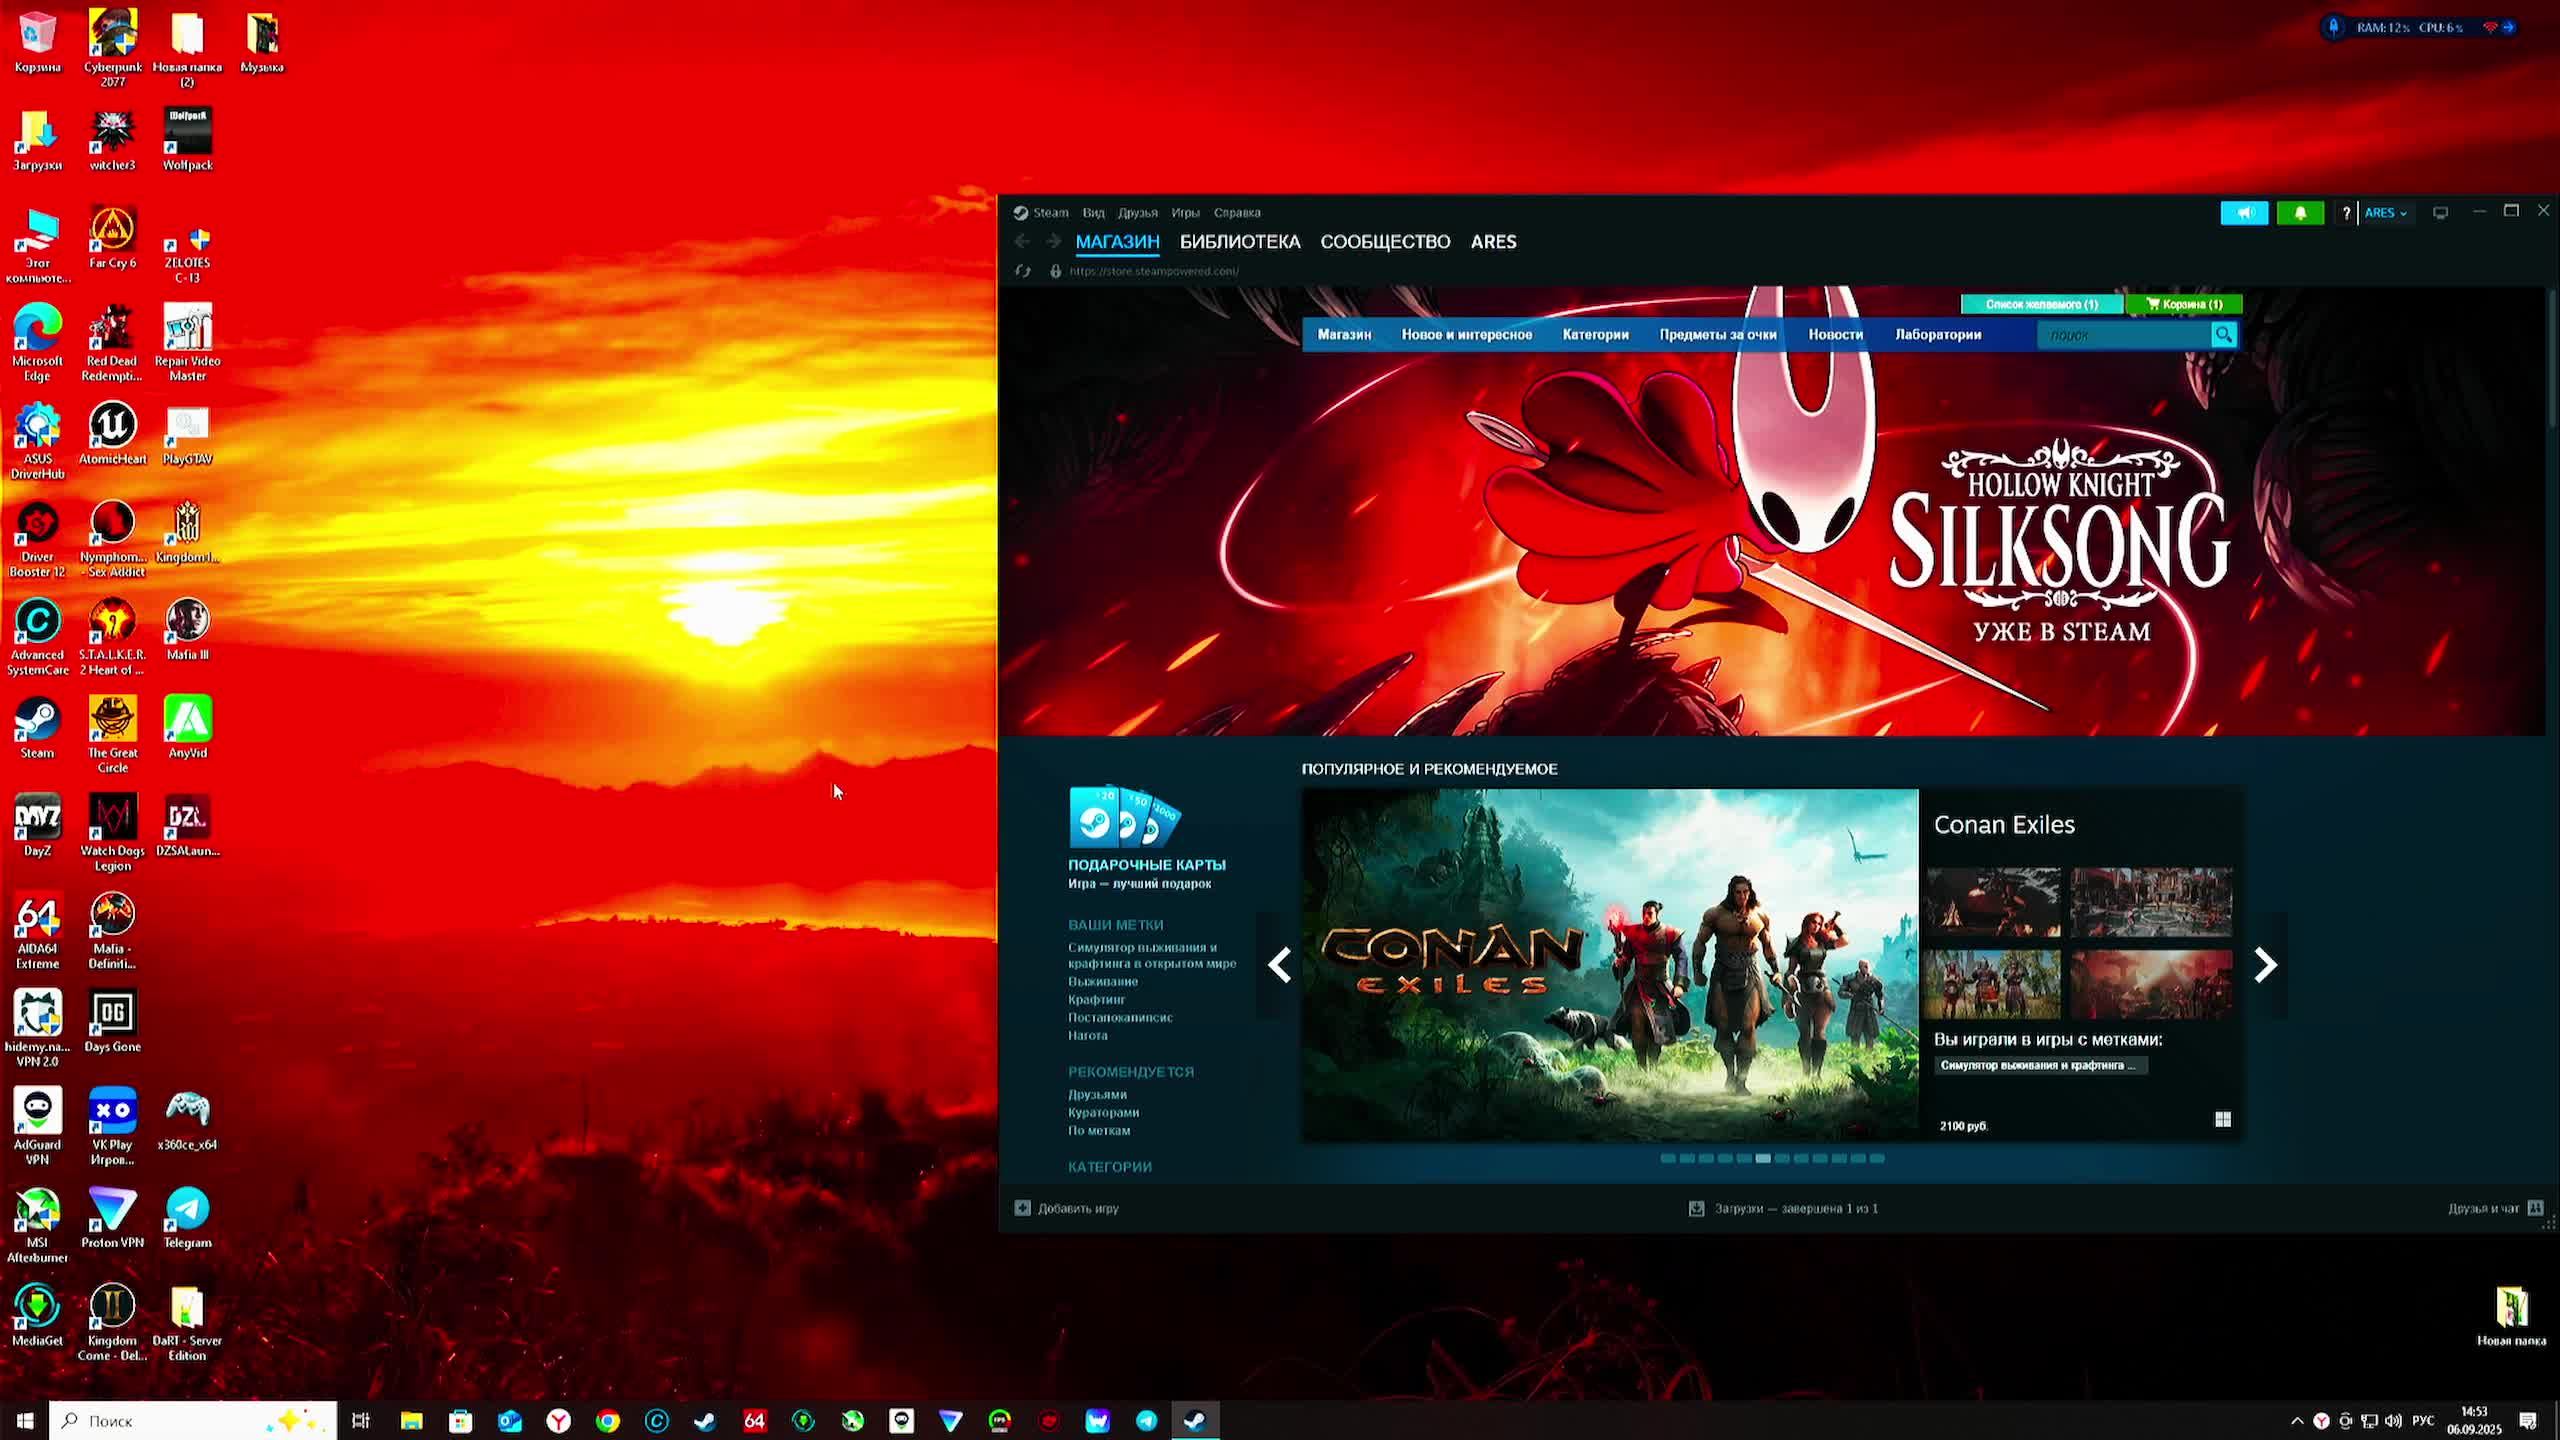2560x1440 pixels.
Task: Click the store search magnifier icon
Action: pos(2223,335)
